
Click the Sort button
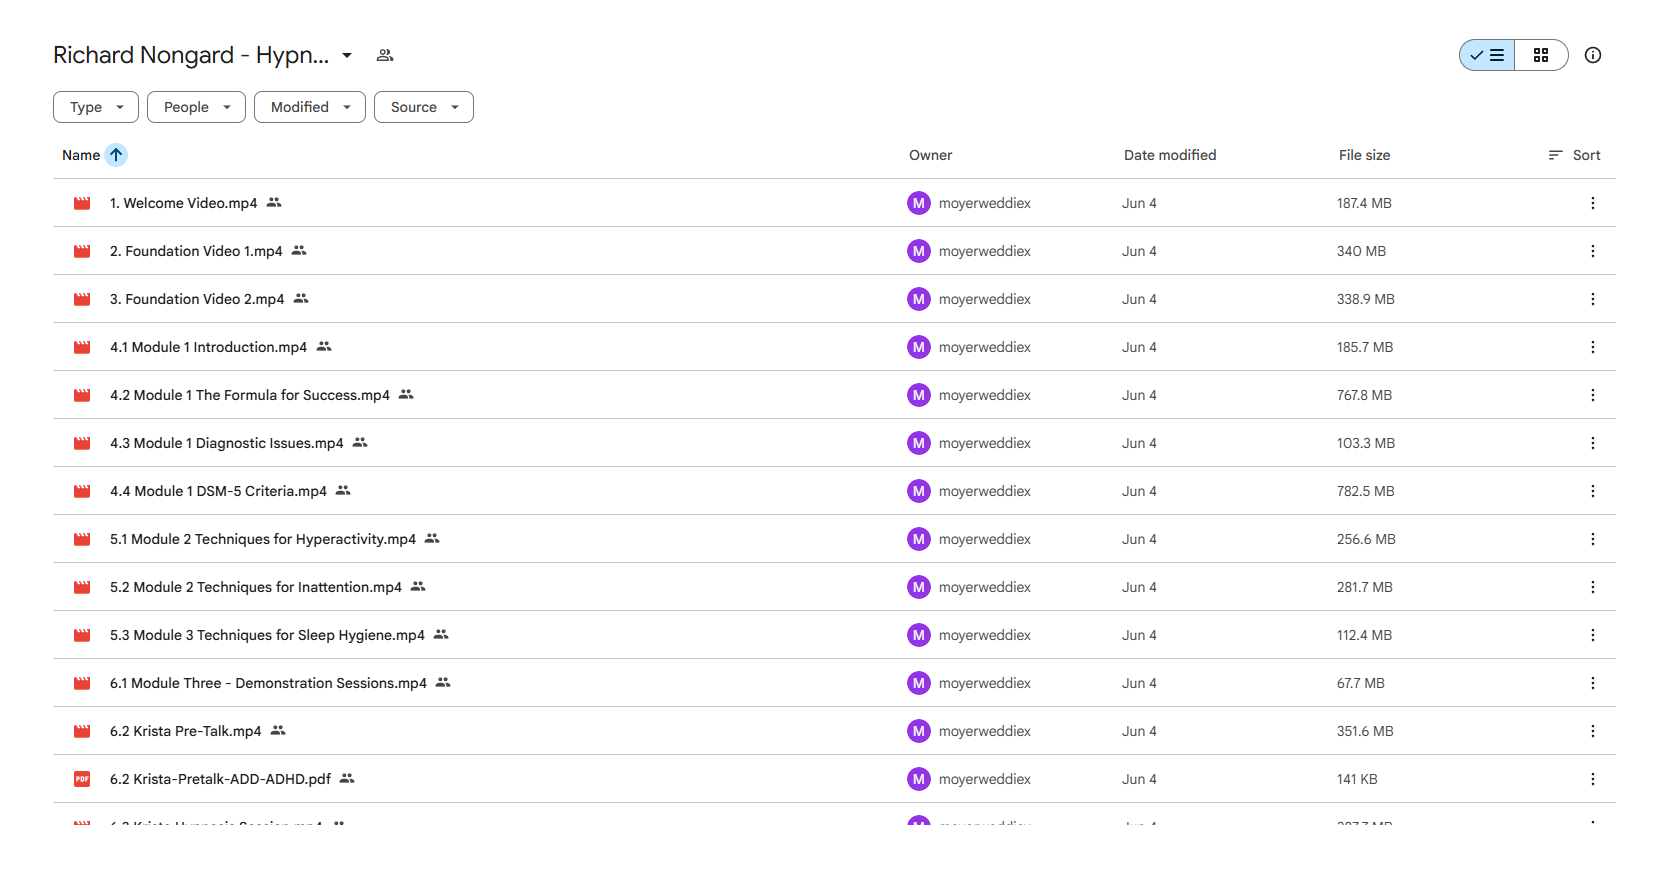[x=1575, y=155]
